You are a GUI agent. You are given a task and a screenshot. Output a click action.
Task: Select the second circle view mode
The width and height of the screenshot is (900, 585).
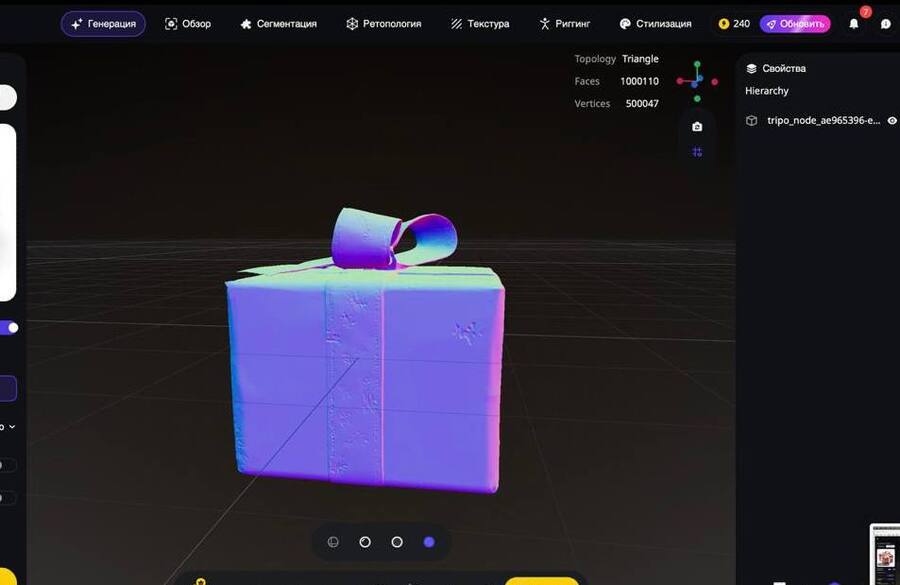(365, 542)
